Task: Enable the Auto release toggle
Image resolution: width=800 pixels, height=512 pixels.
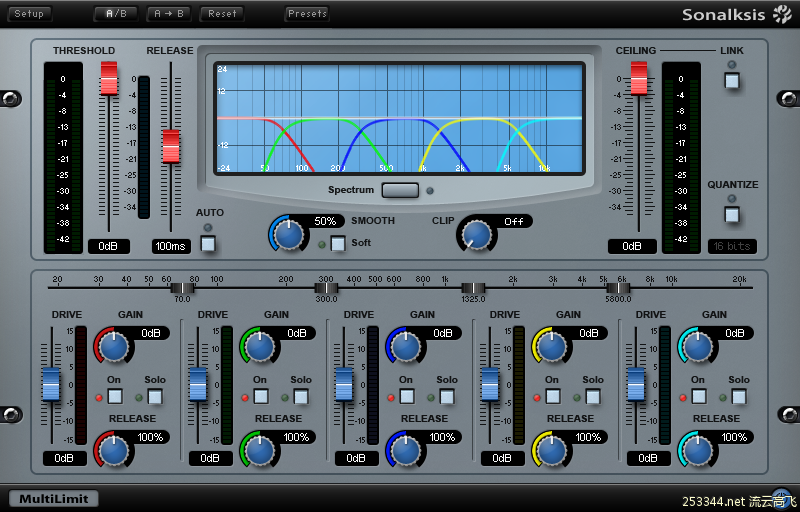Action: click(x=208, y=244)
